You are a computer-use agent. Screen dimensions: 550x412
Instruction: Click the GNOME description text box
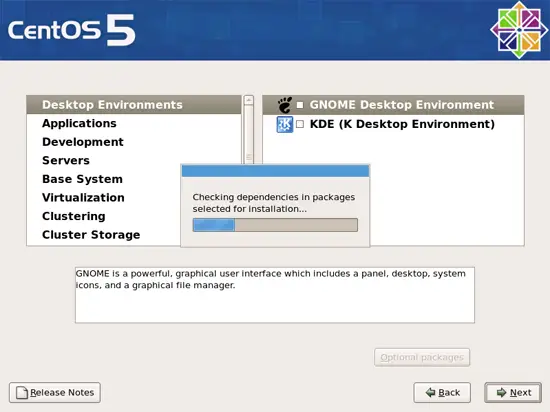[275, 295]
